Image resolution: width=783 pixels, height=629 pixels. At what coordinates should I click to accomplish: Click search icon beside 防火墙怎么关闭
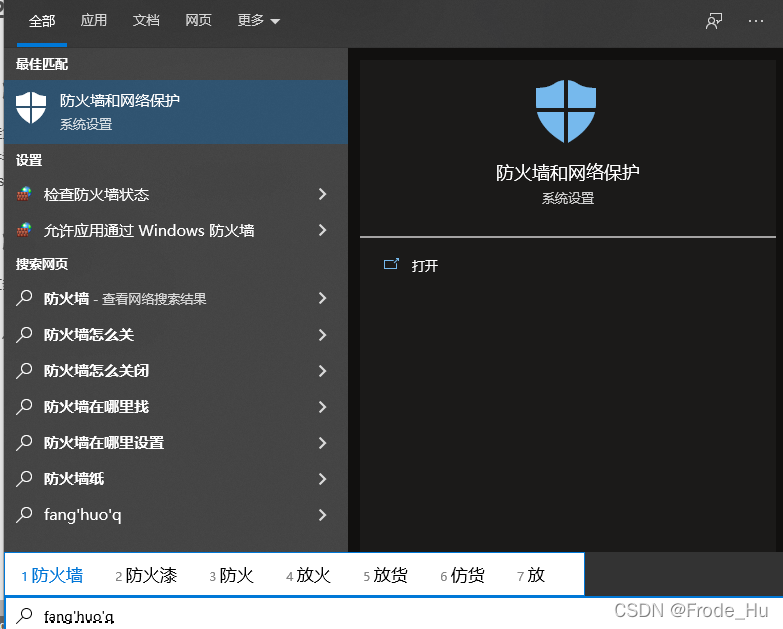pos(24,370)
